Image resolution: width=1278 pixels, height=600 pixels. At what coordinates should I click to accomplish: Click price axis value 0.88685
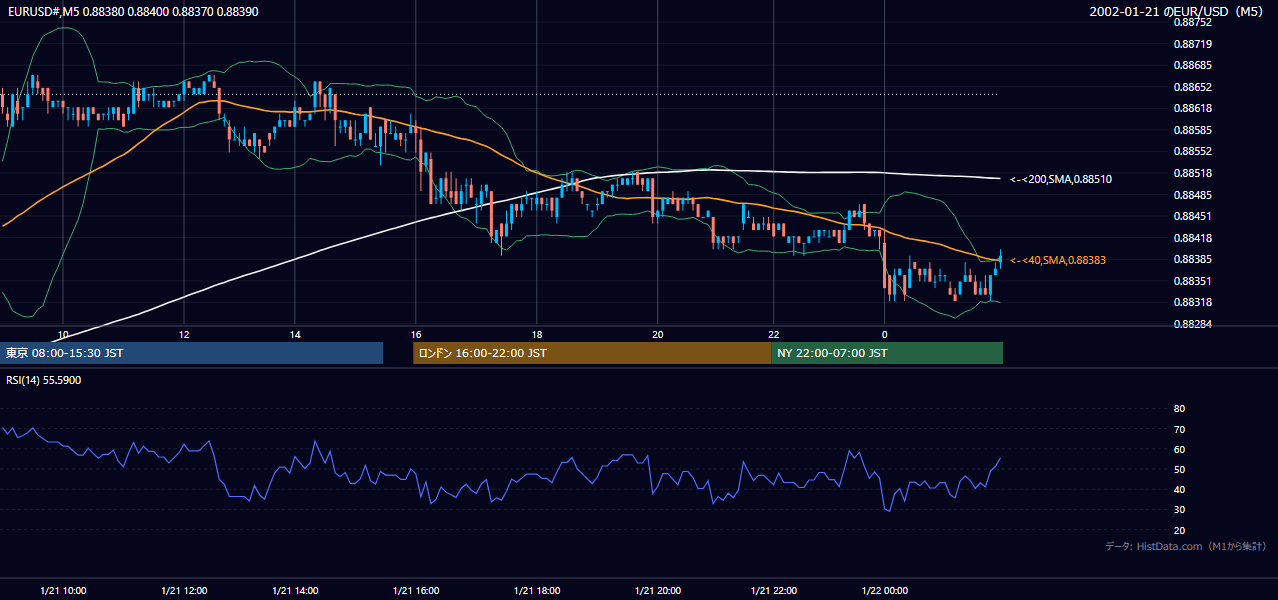tap(1192, 65)
